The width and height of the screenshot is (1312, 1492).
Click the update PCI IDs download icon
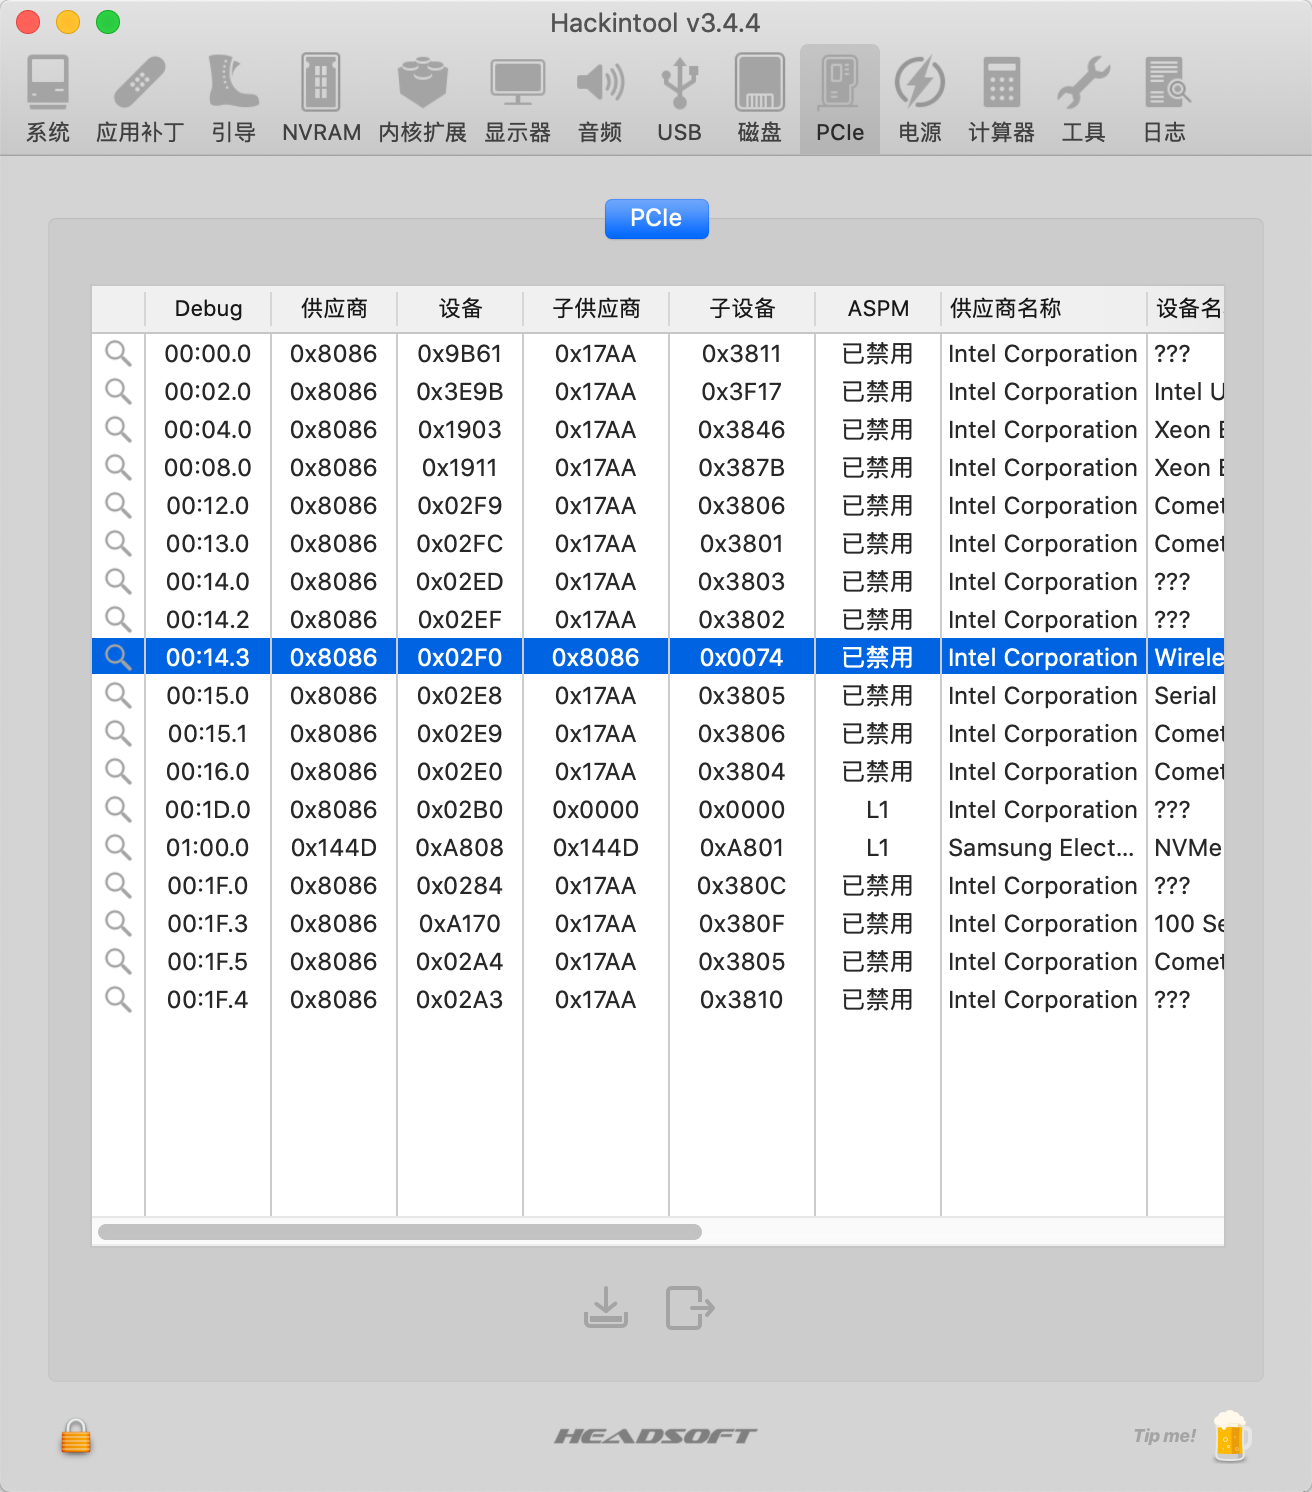click(606, 1307)
